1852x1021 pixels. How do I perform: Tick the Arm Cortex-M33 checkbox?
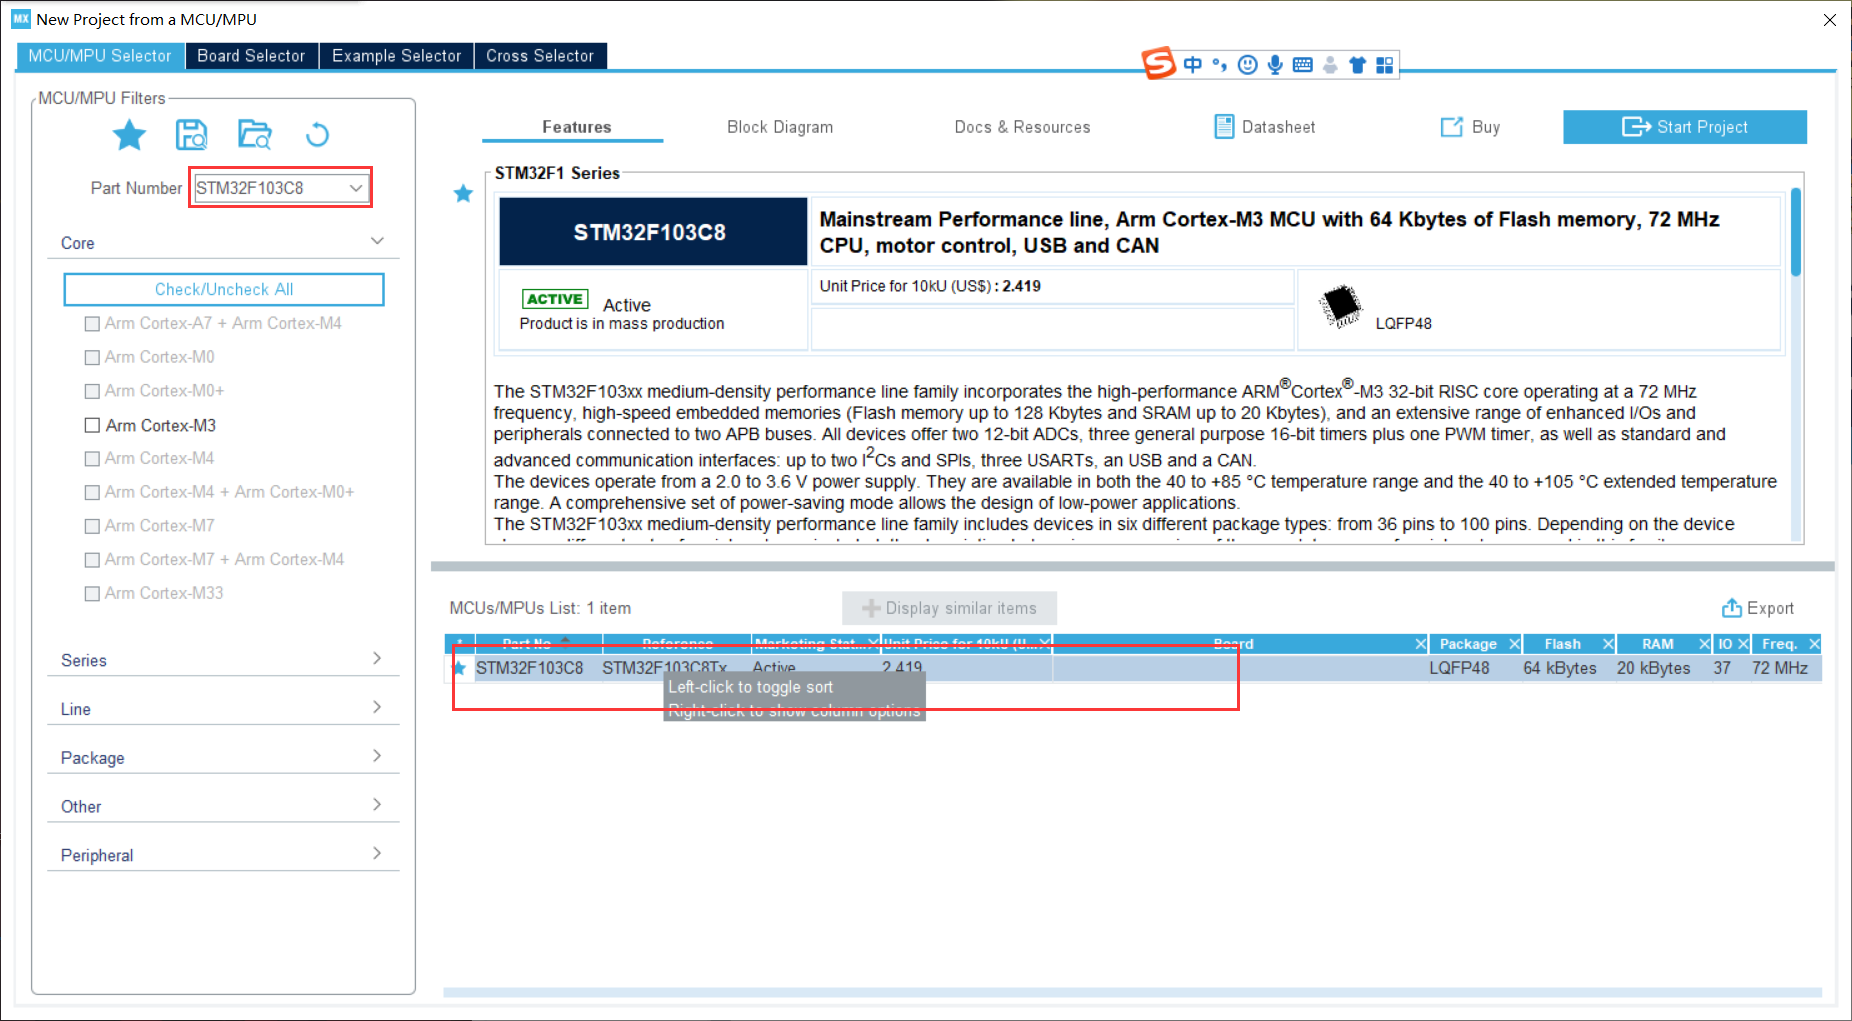[x=92, y=594]
